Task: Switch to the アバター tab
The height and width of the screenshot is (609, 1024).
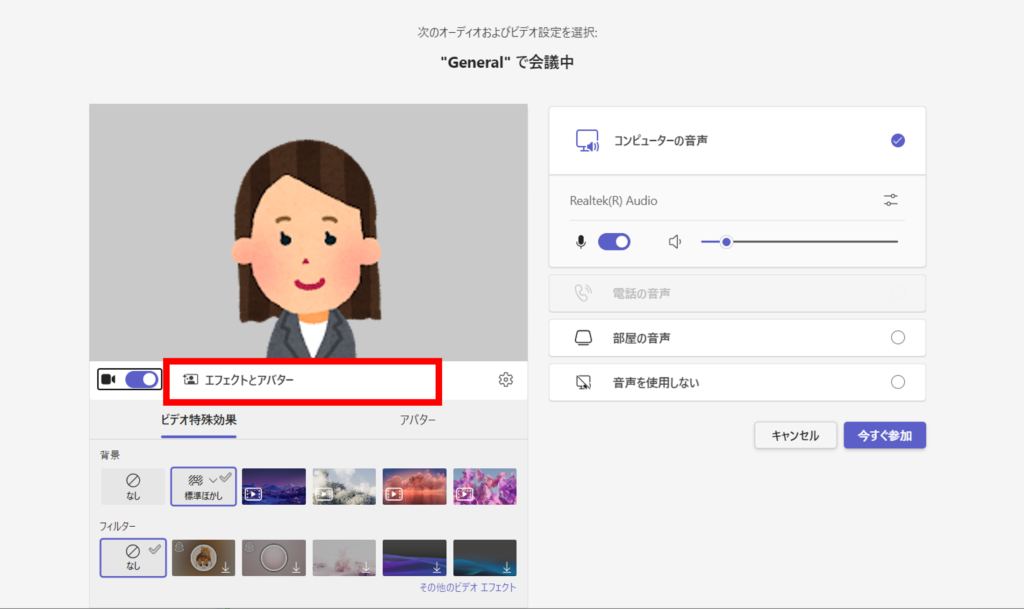Action: 419,421
